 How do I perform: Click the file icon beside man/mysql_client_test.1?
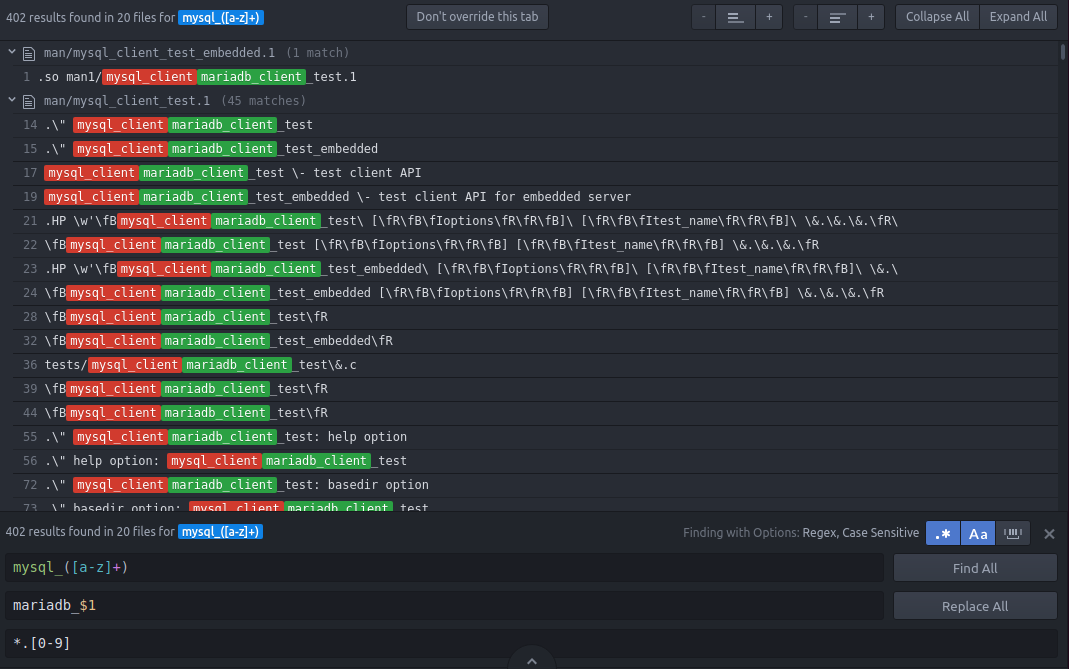point(29,101)
